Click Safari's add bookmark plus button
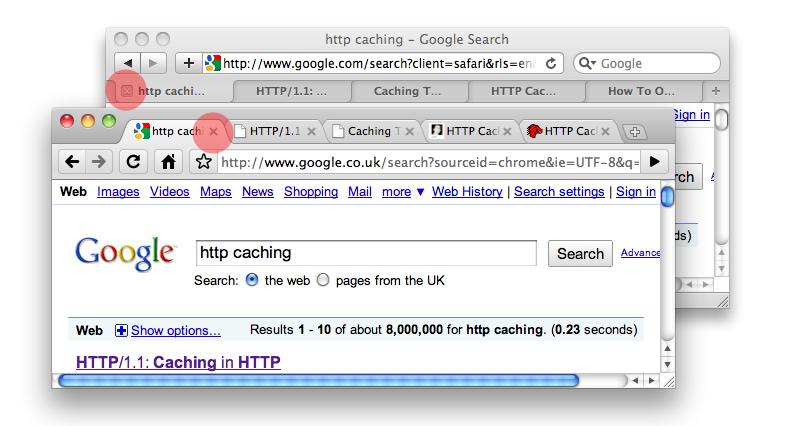 coord(189,63)
